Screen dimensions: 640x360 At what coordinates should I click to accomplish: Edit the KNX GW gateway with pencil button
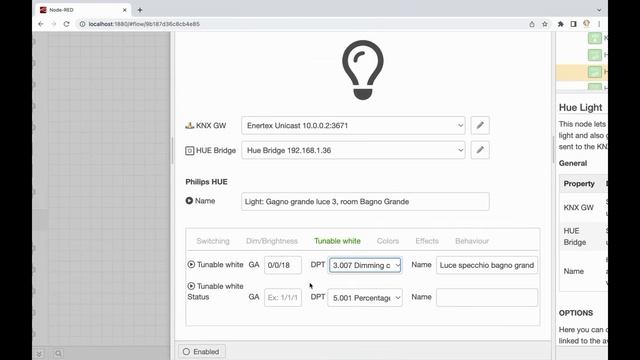click(x=480, y=125)
